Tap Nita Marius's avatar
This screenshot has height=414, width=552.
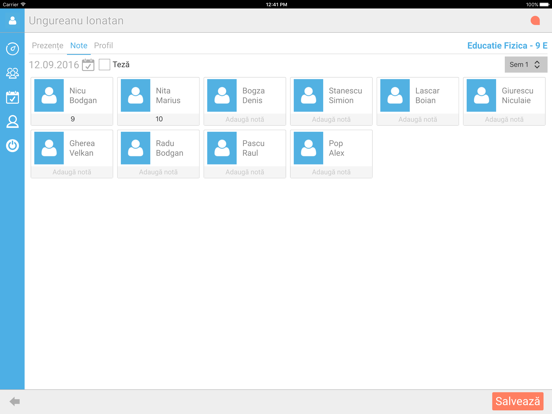tap(136, 95)
